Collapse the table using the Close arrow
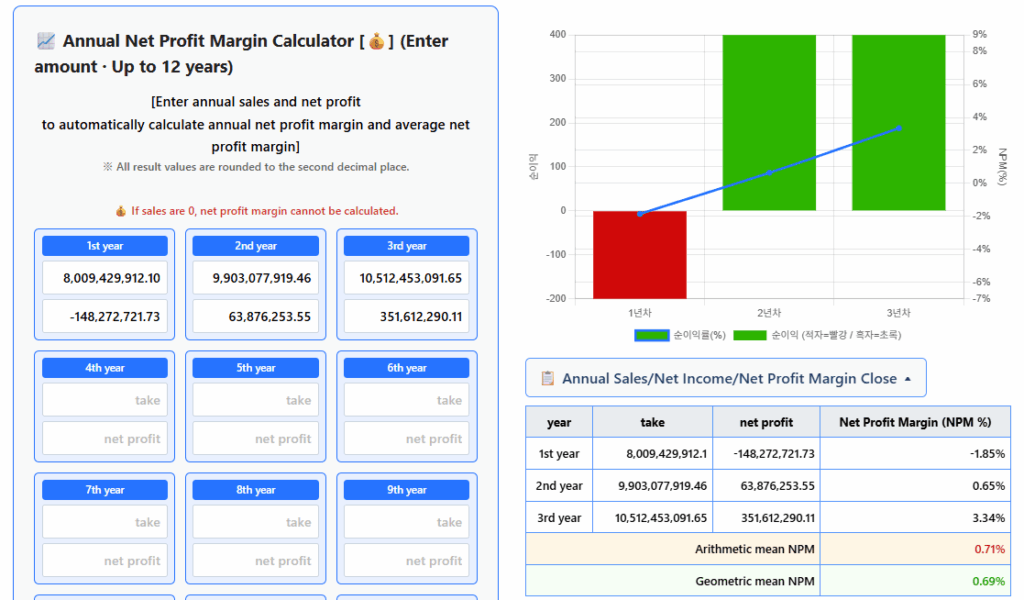The height and width of the screenshot is (600, 1024). [x=907, y=379]
